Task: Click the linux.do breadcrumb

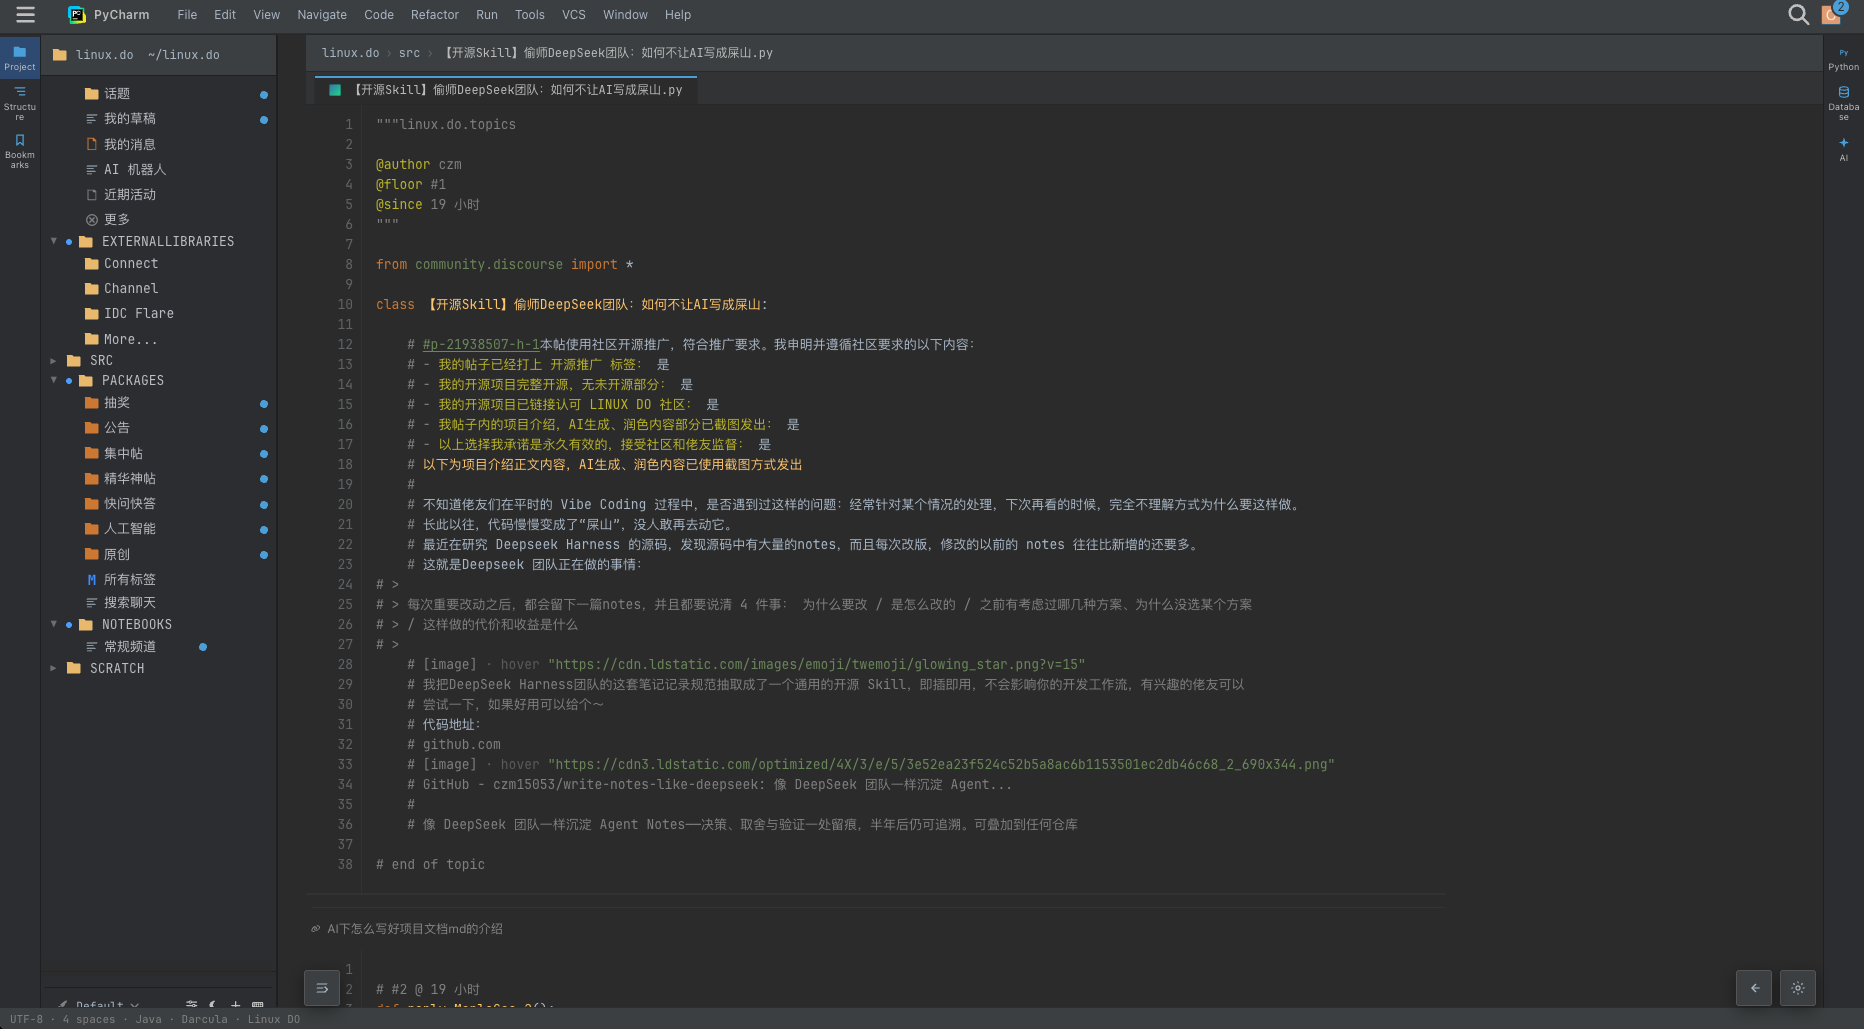Action: 350,53
